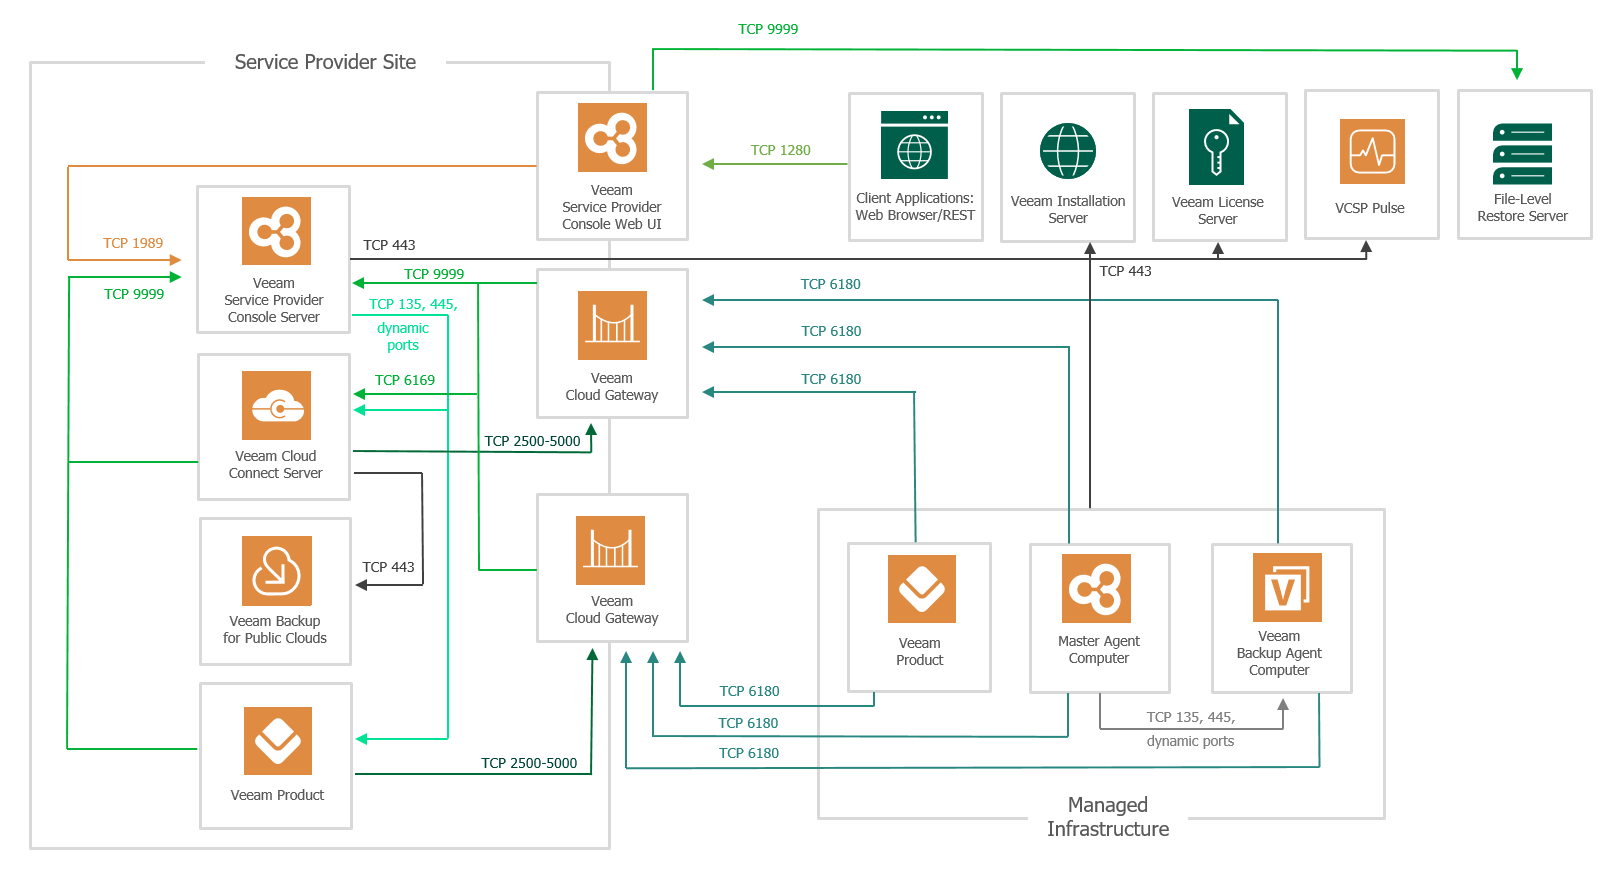The width and height of the screenshot is (1618, 893).
Task: Click the "Veeam Backup Agent Computer" caption
Action: pos(1279,653)
